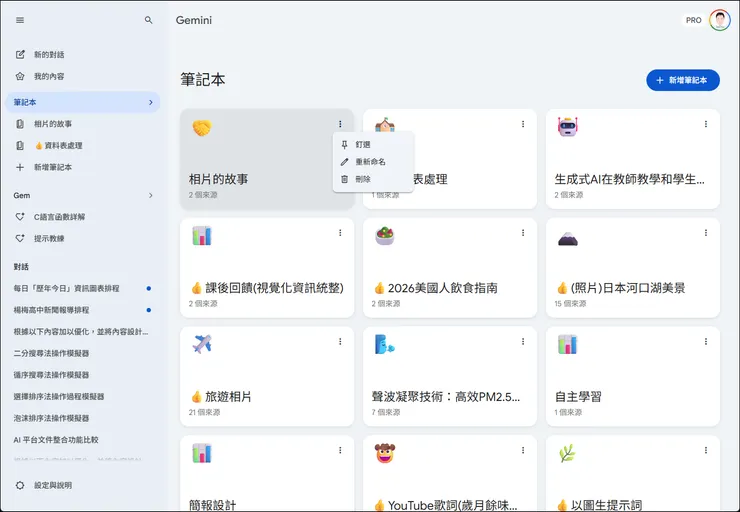This screenshot has height=512, width=740.
Task: Open 設定與說明 settings
Action: tap(43, 486)
